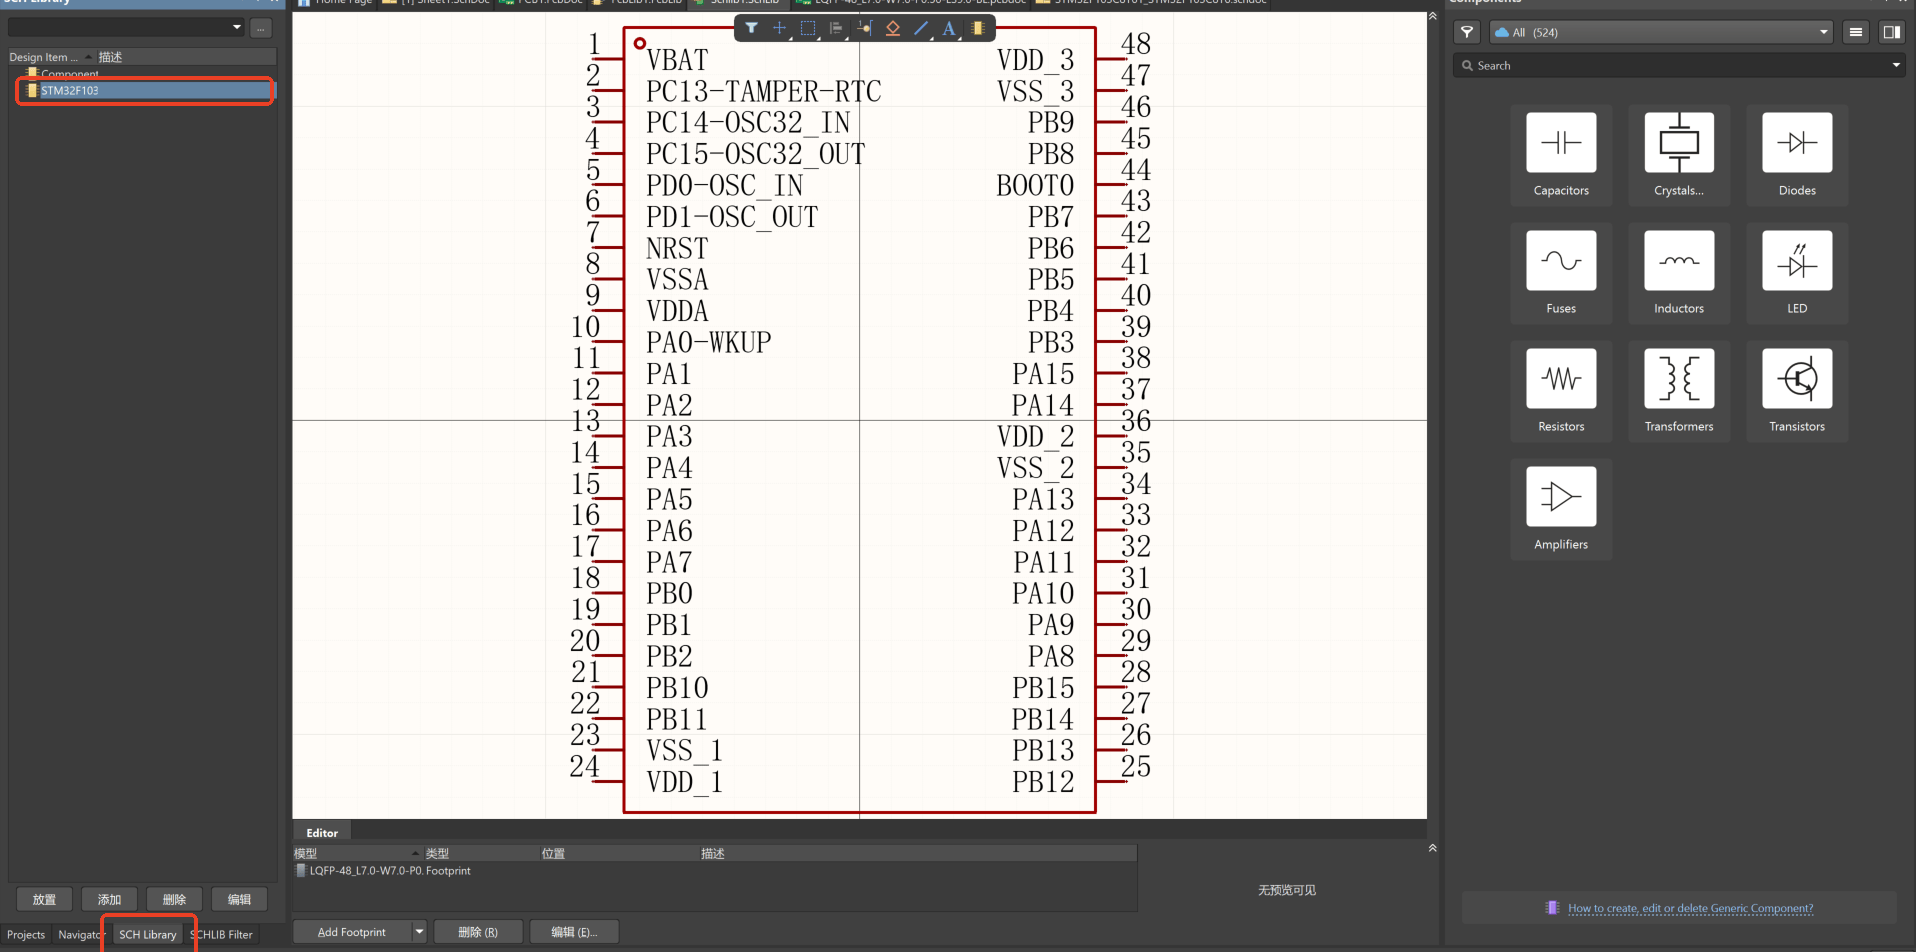Select the place text tool

948,28
